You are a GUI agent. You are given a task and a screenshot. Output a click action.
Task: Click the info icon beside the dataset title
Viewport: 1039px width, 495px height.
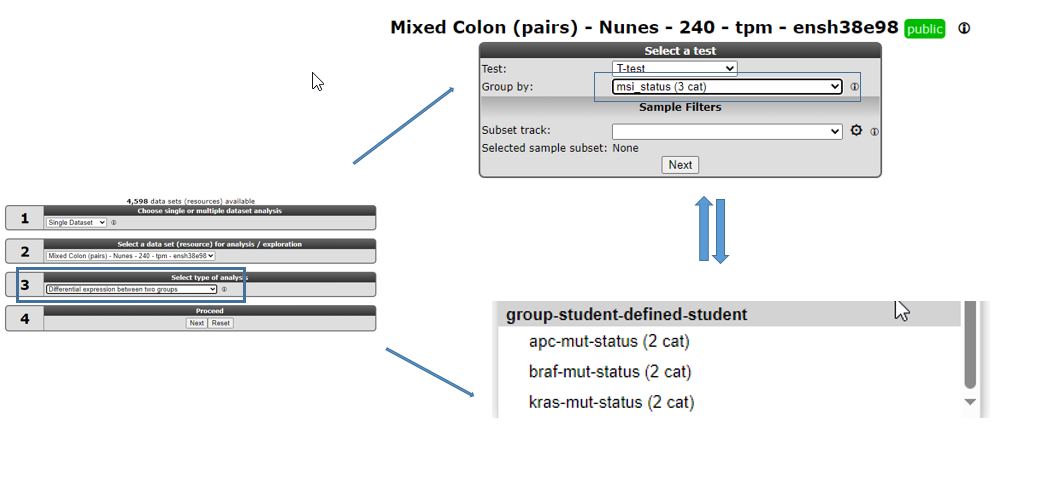pos(964,28)
